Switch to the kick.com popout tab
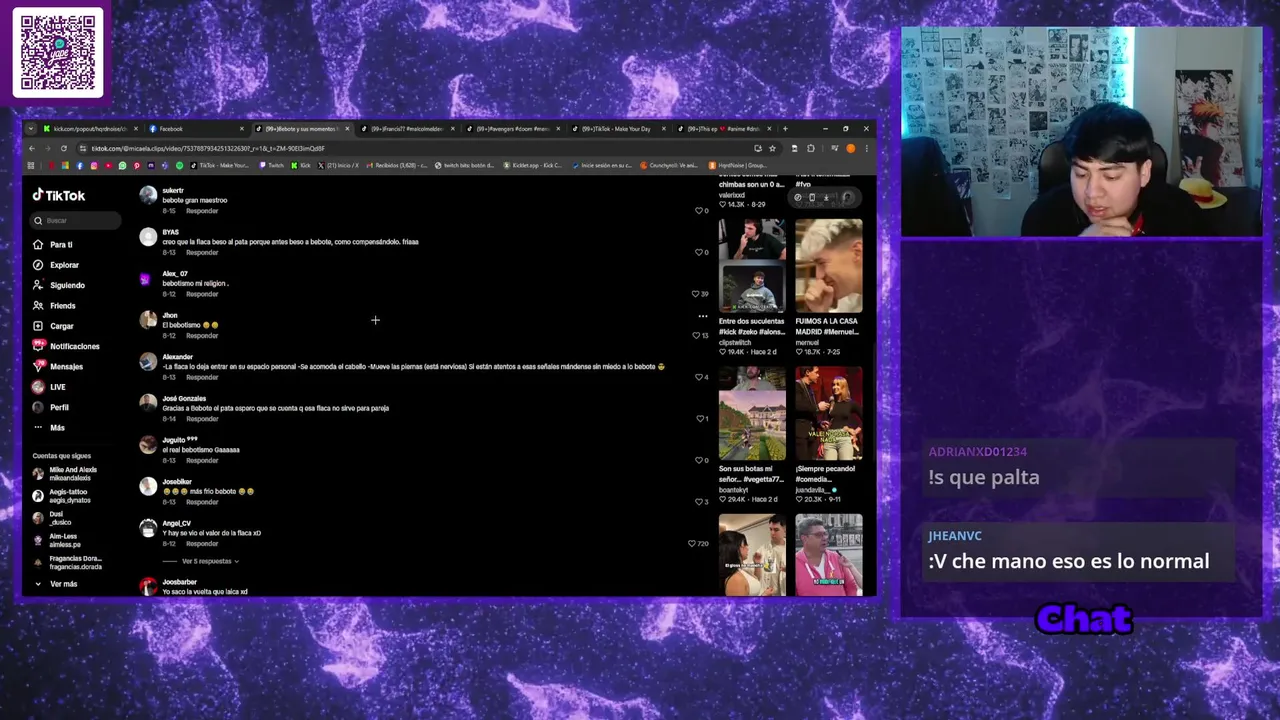This screenshot has height=720, width=1280. click(x=90, y=129)
